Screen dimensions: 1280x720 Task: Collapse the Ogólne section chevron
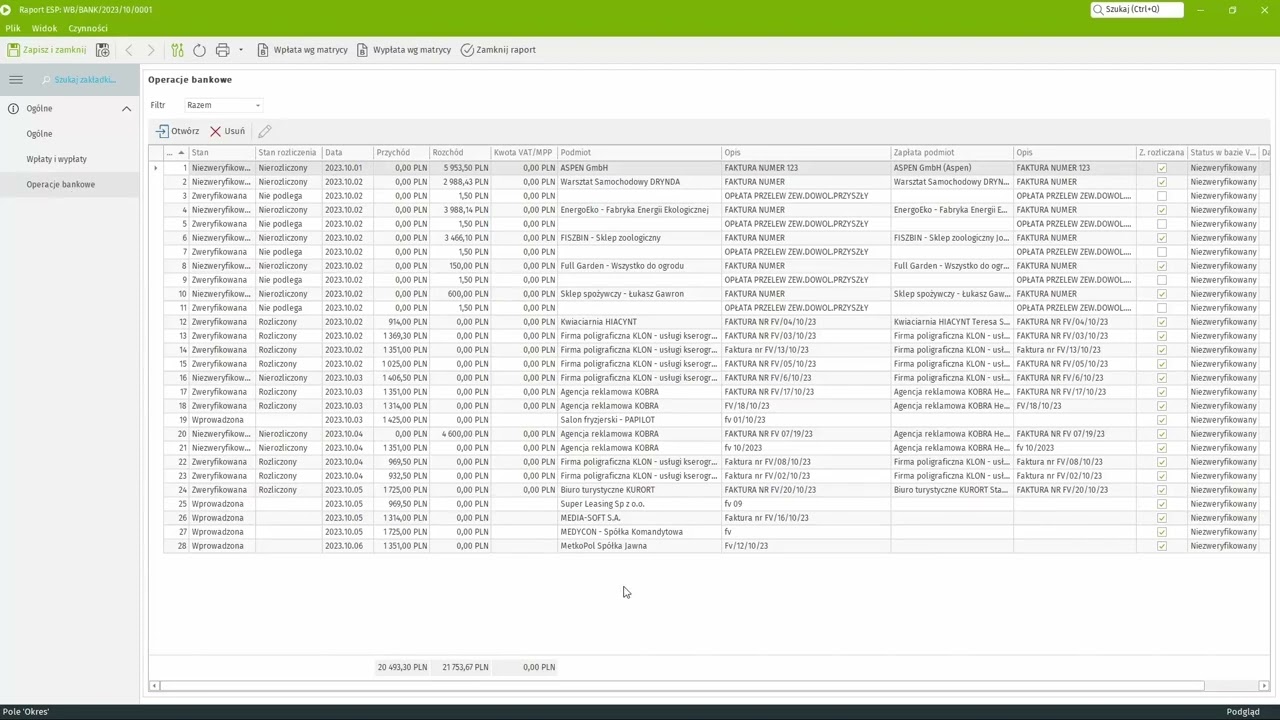[126, 108]
